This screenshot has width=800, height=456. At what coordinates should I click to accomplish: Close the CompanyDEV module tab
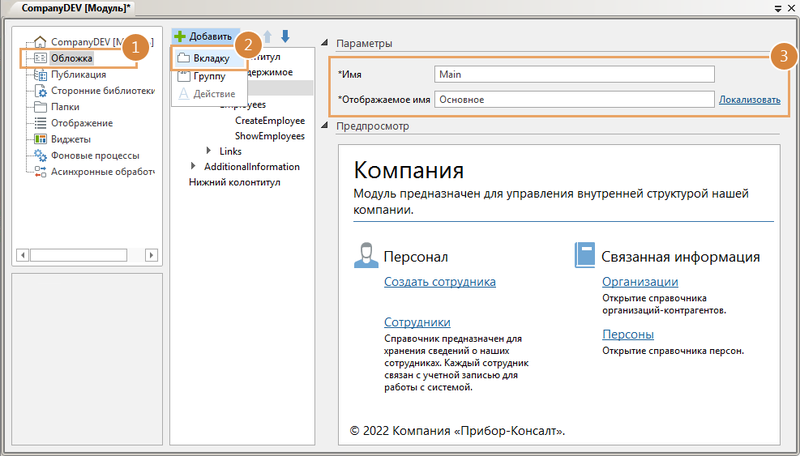(x=790, y=8)
